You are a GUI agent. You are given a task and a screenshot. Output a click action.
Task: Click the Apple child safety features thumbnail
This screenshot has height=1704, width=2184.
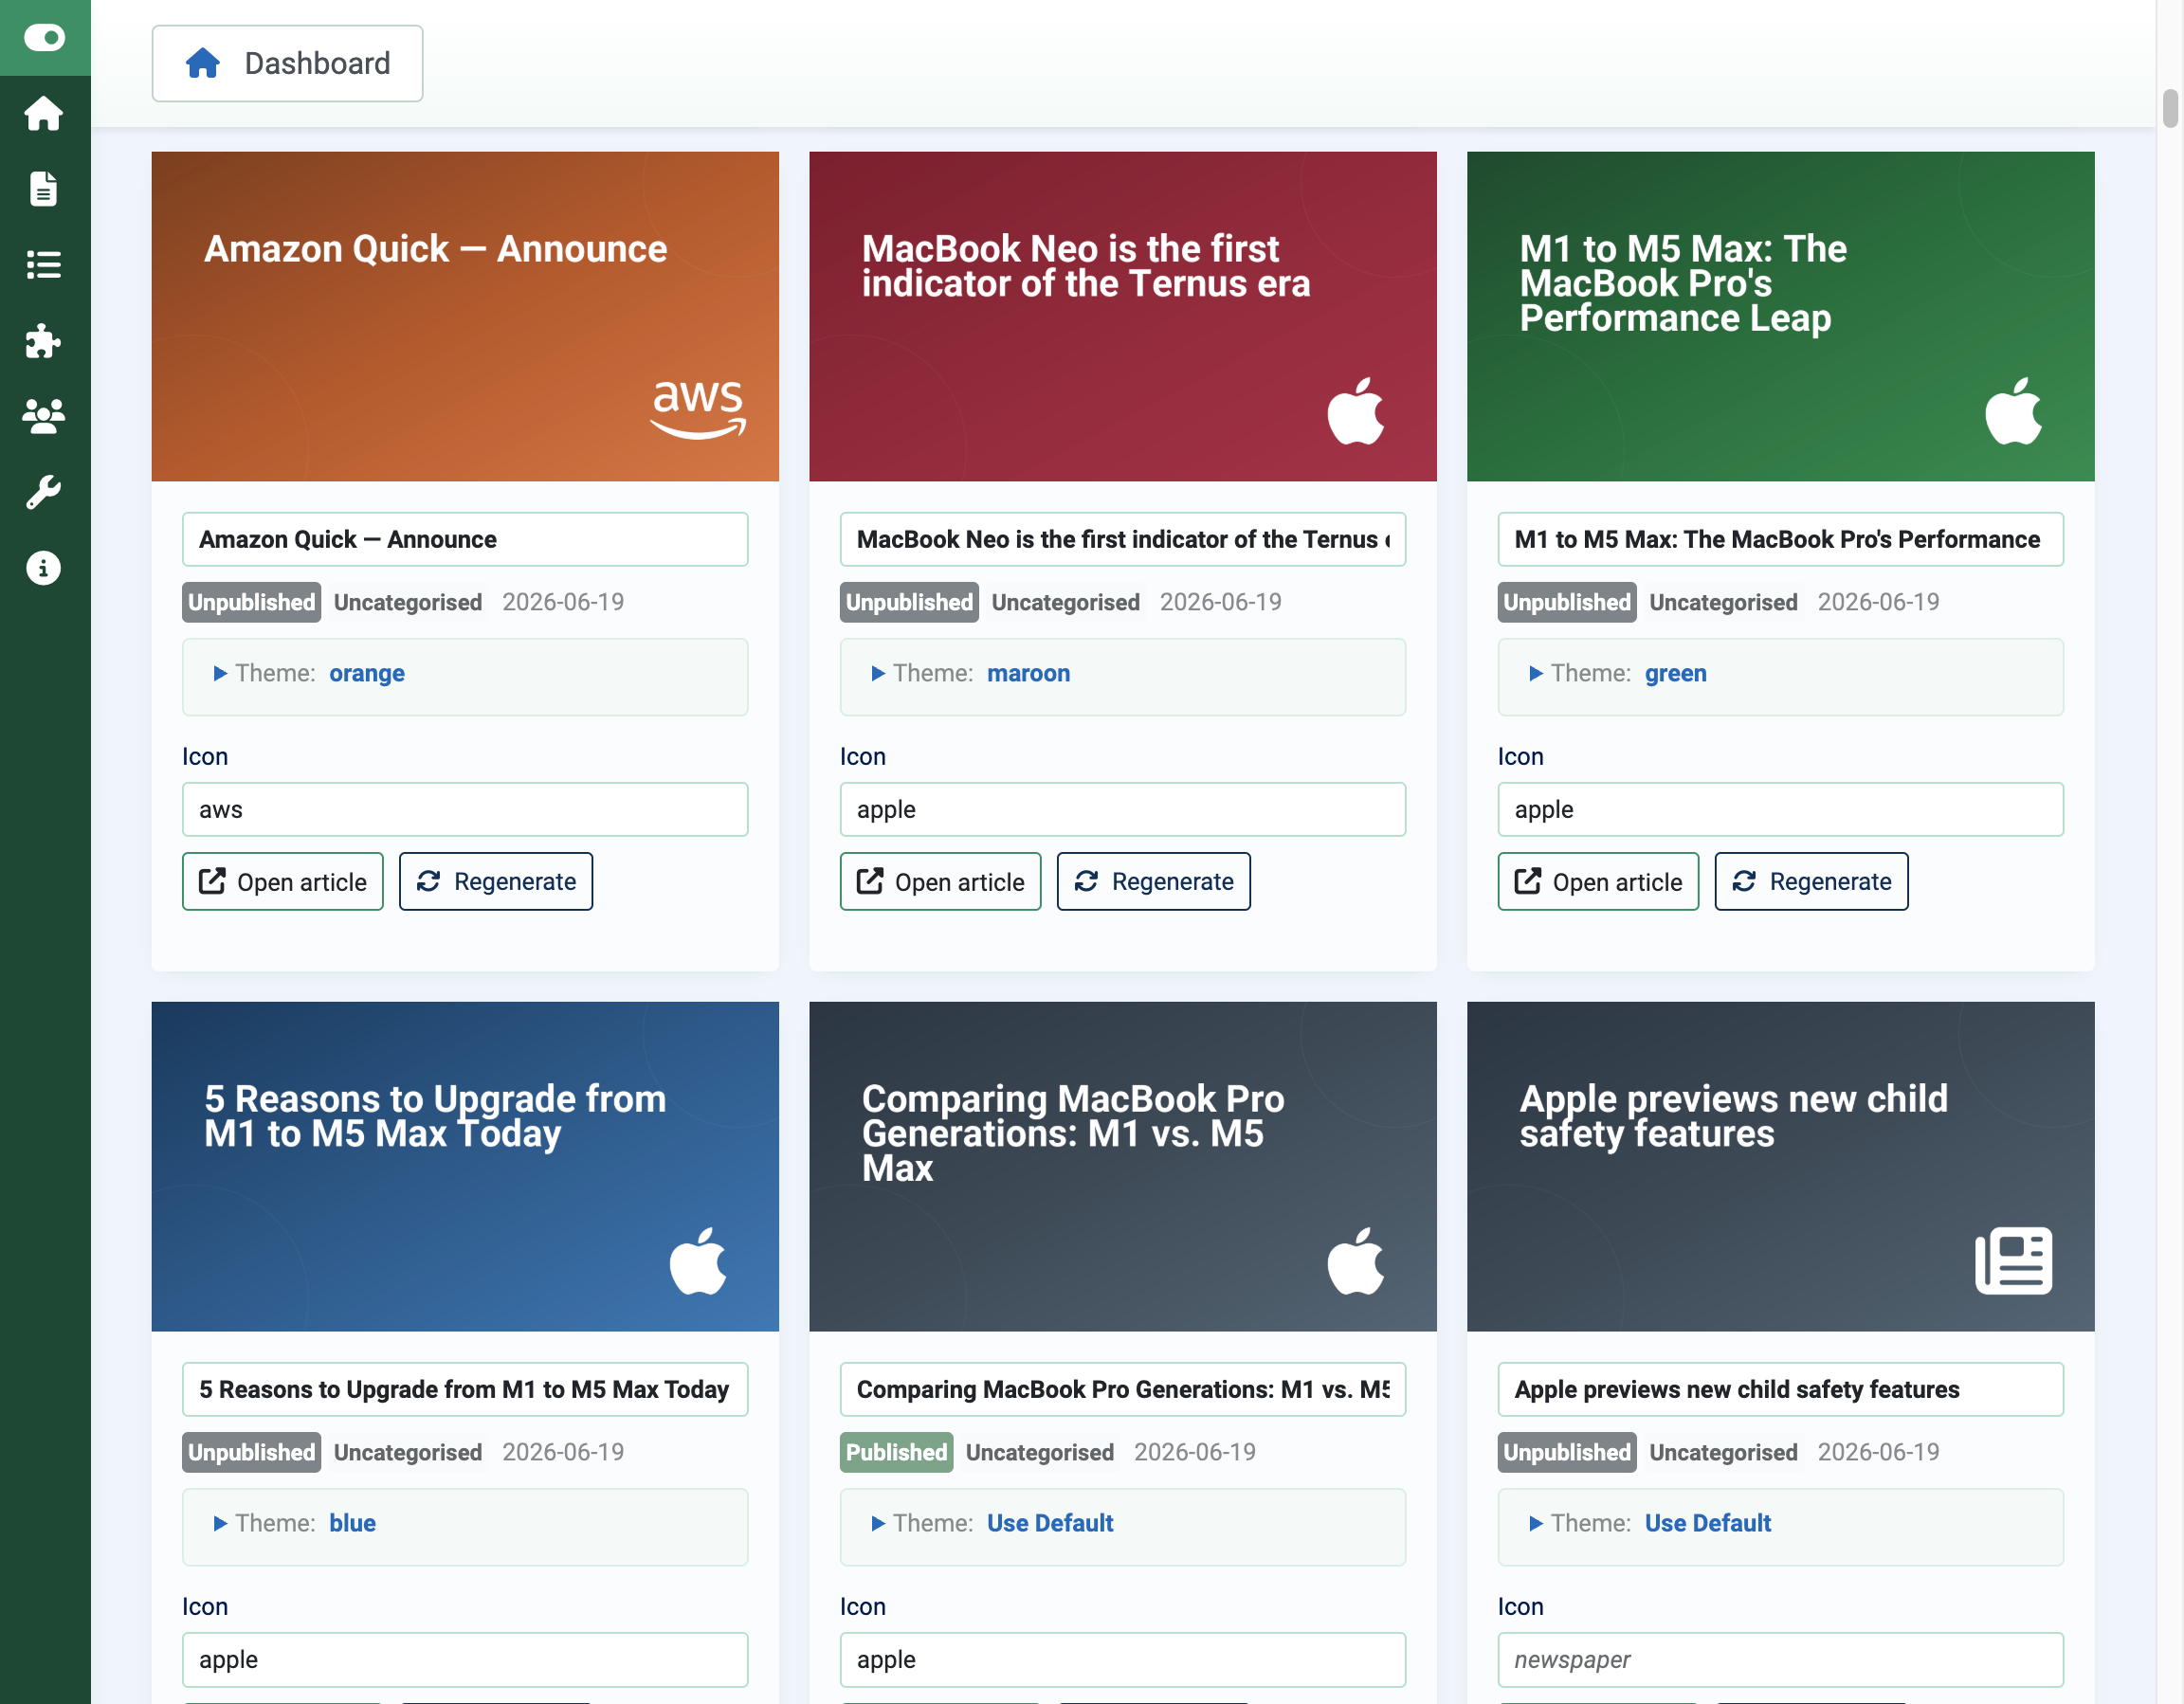click(1780, 1166)
